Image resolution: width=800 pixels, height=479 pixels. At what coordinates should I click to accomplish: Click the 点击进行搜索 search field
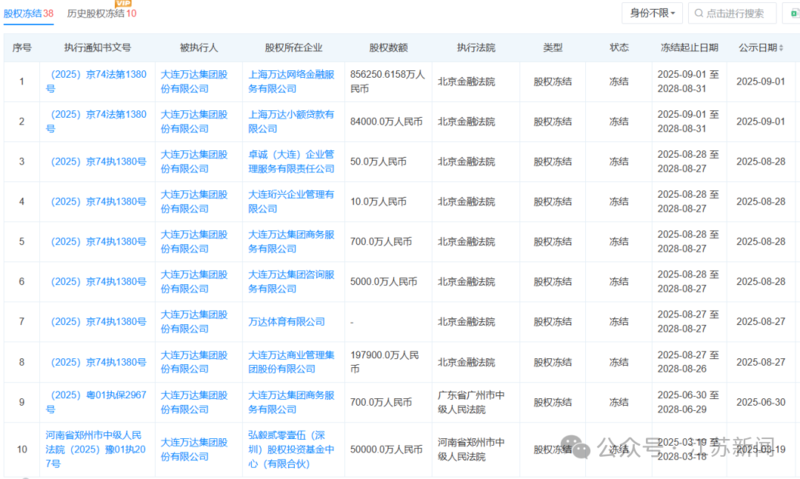pyautogui.click(x=733, y=13)
